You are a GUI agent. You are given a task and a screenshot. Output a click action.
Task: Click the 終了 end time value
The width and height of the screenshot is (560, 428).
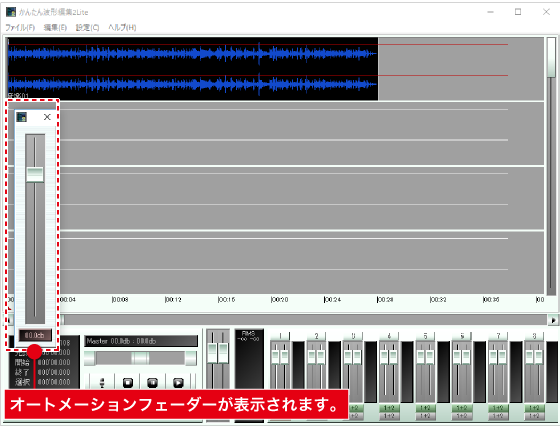pos(54,372)
